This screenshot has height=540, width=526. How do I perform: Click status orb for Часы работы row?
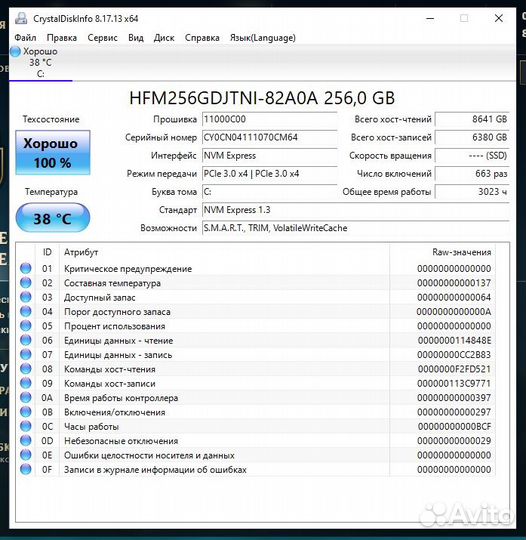pos(25,426)
